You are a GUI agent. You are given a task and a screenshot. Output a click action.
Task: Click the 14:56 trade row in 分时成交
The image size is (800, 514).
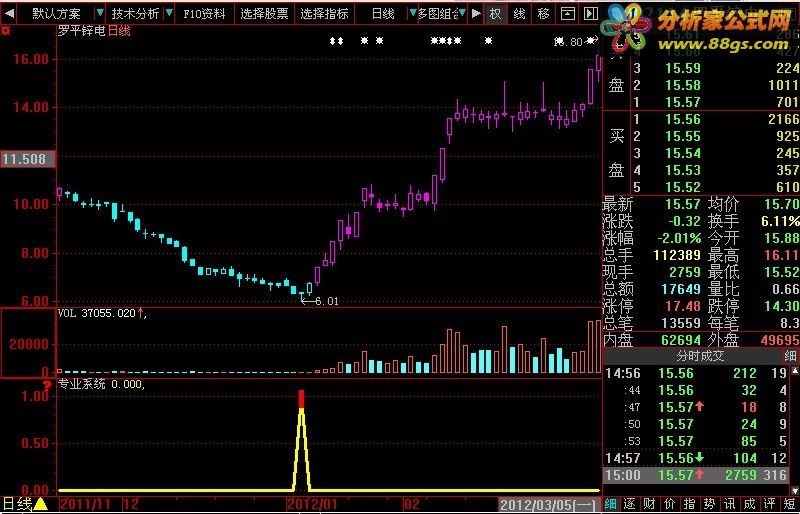point(697,374)
